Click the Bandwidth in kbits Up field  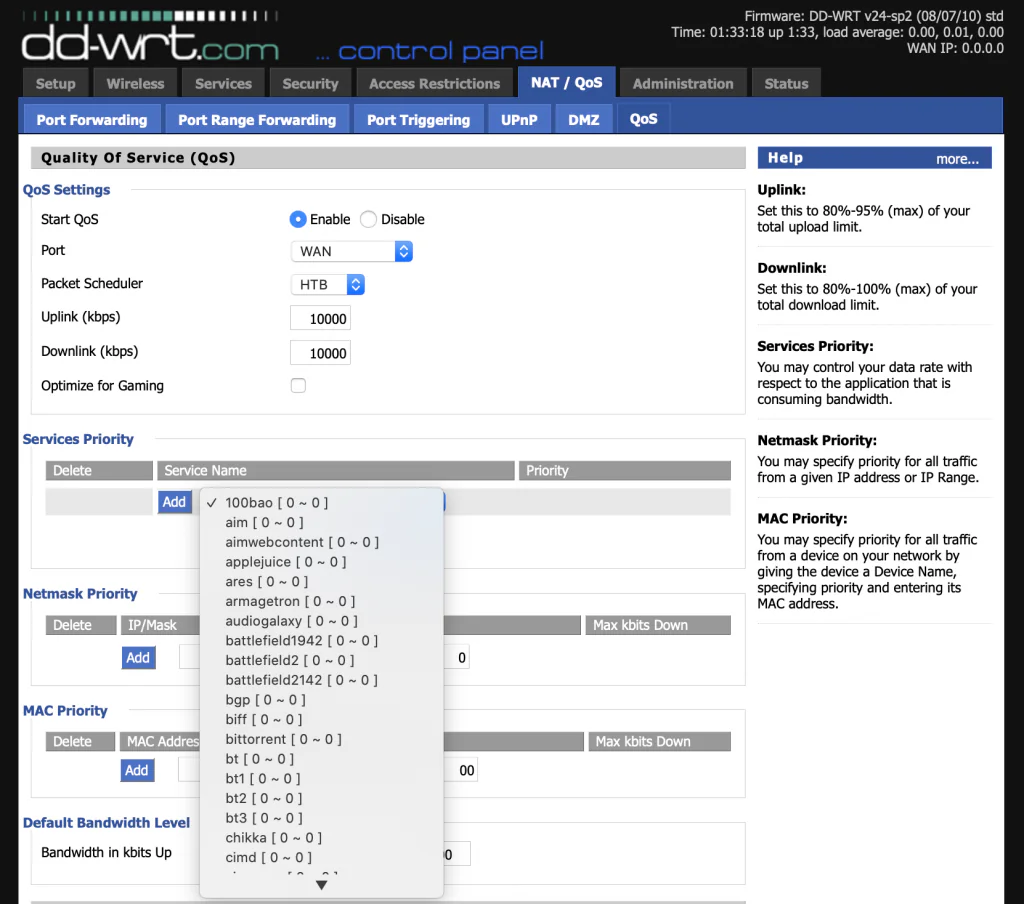(456, 854)
